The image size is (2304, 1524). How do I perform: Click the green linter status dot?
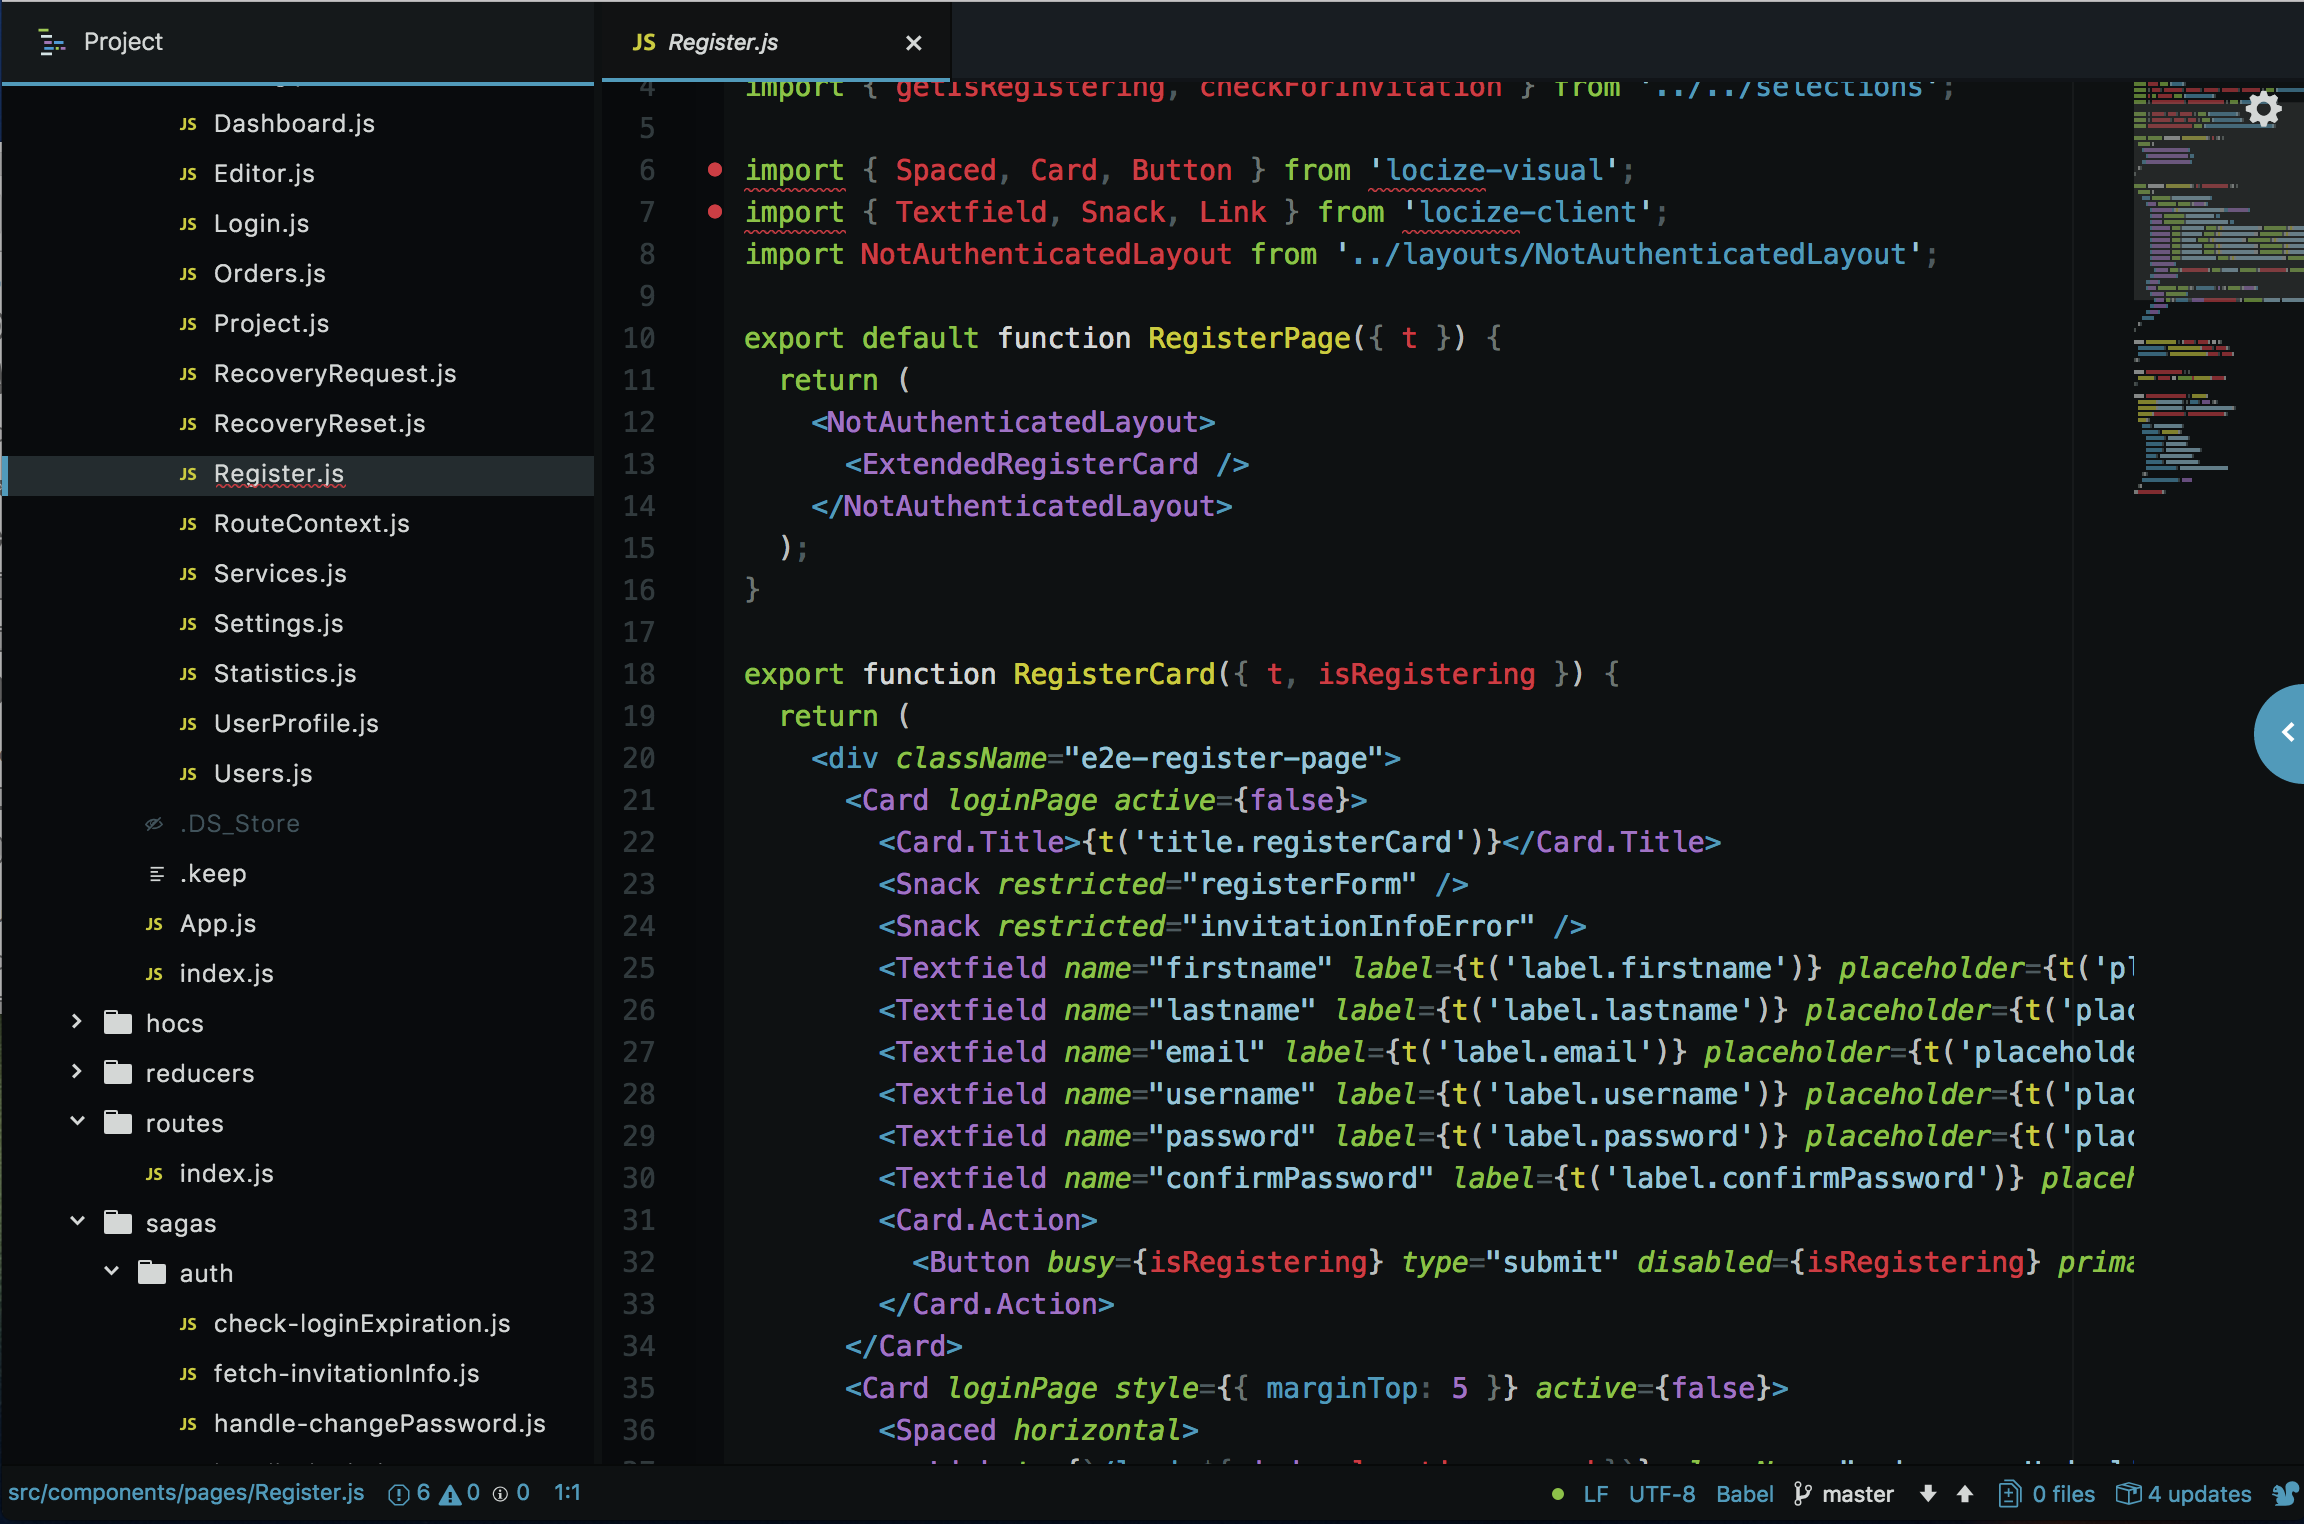point(1557,1493)
